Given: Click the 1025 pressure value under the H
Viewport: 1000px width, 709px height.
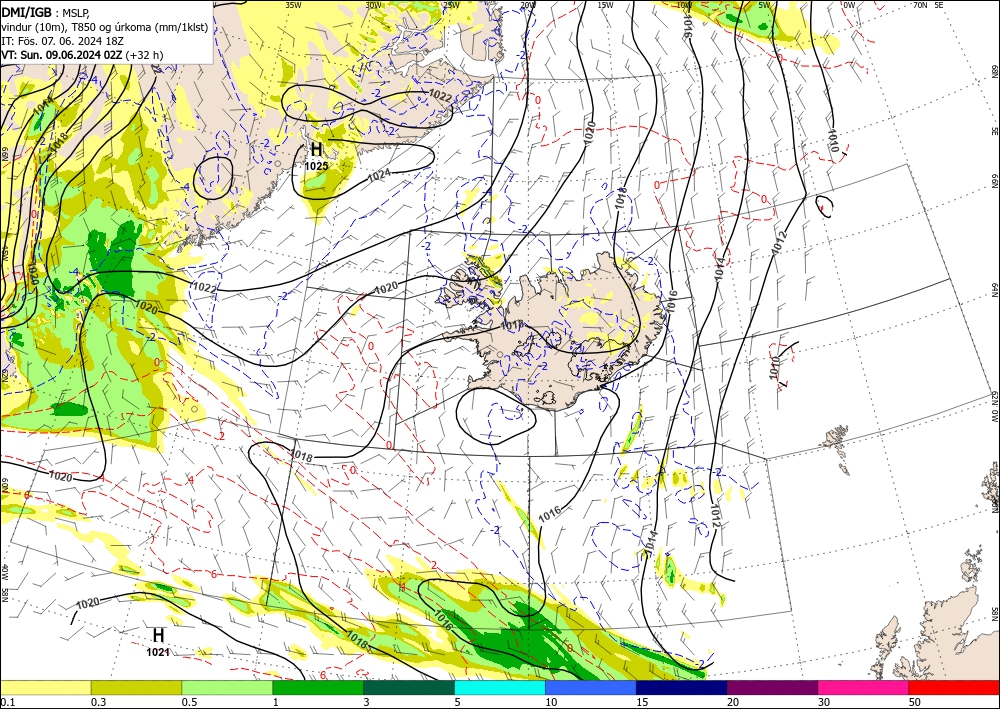Looking at the screenshot, I should pos(316,166).
